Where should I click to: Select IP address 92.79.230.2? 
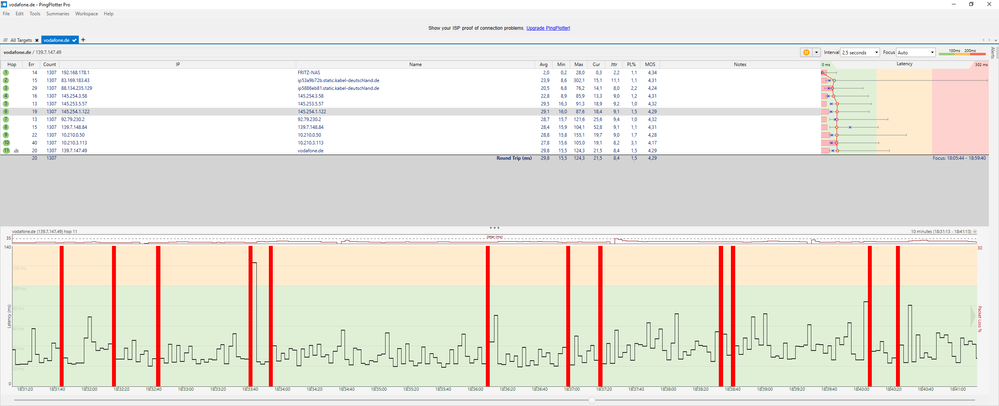pyautogui.click(x=73, y=119)
